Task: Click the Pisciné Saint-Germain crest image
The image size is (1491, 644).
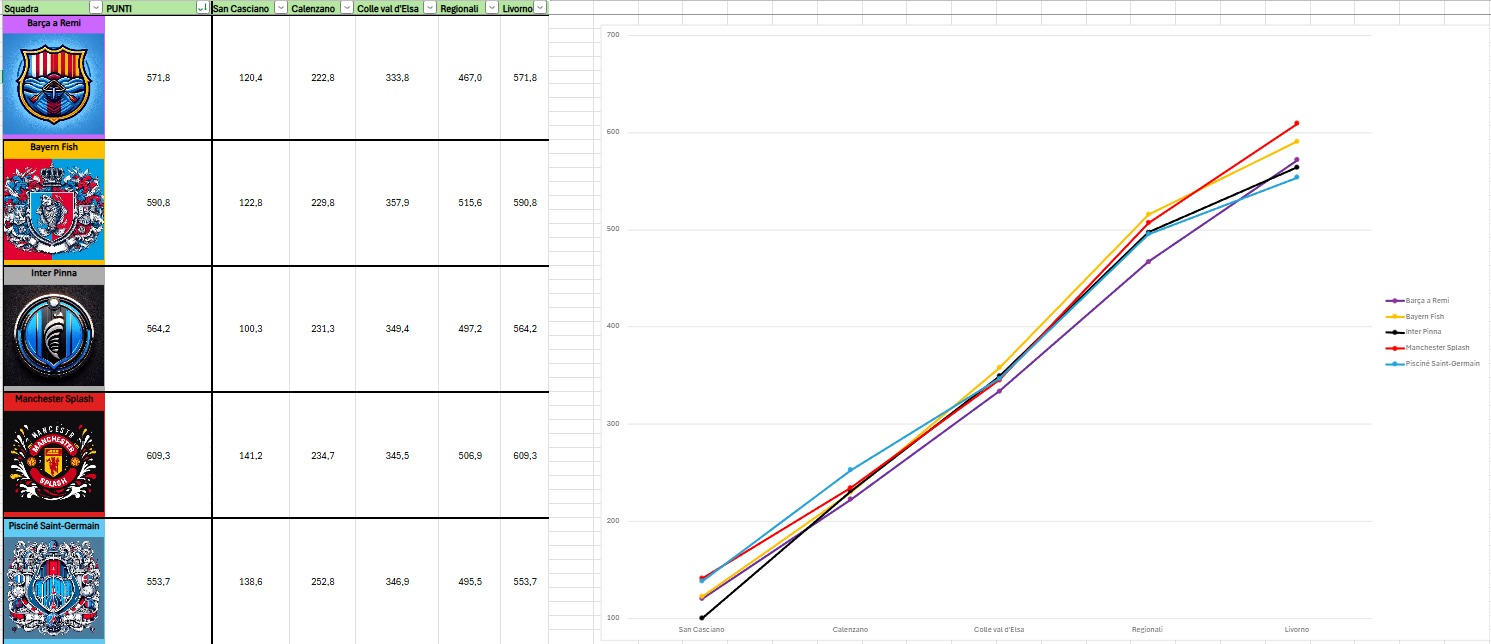Action: tap(53, 587)
